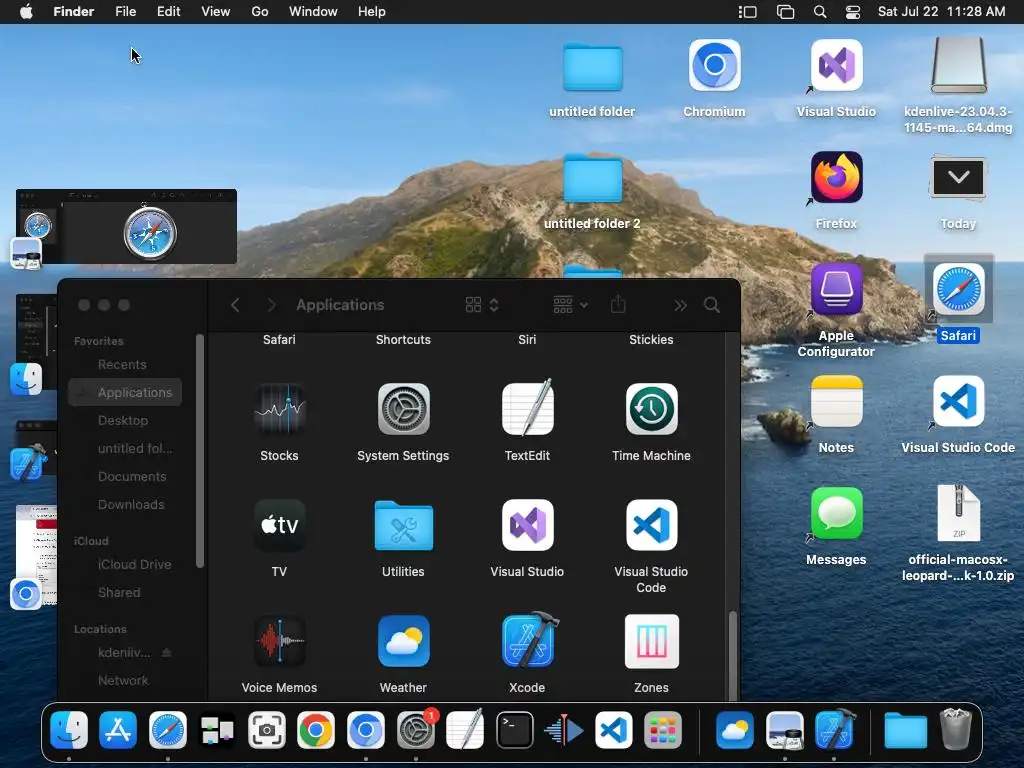Select Xcode app in Applications window
The image size is (1024, 768).
(528, 640)
